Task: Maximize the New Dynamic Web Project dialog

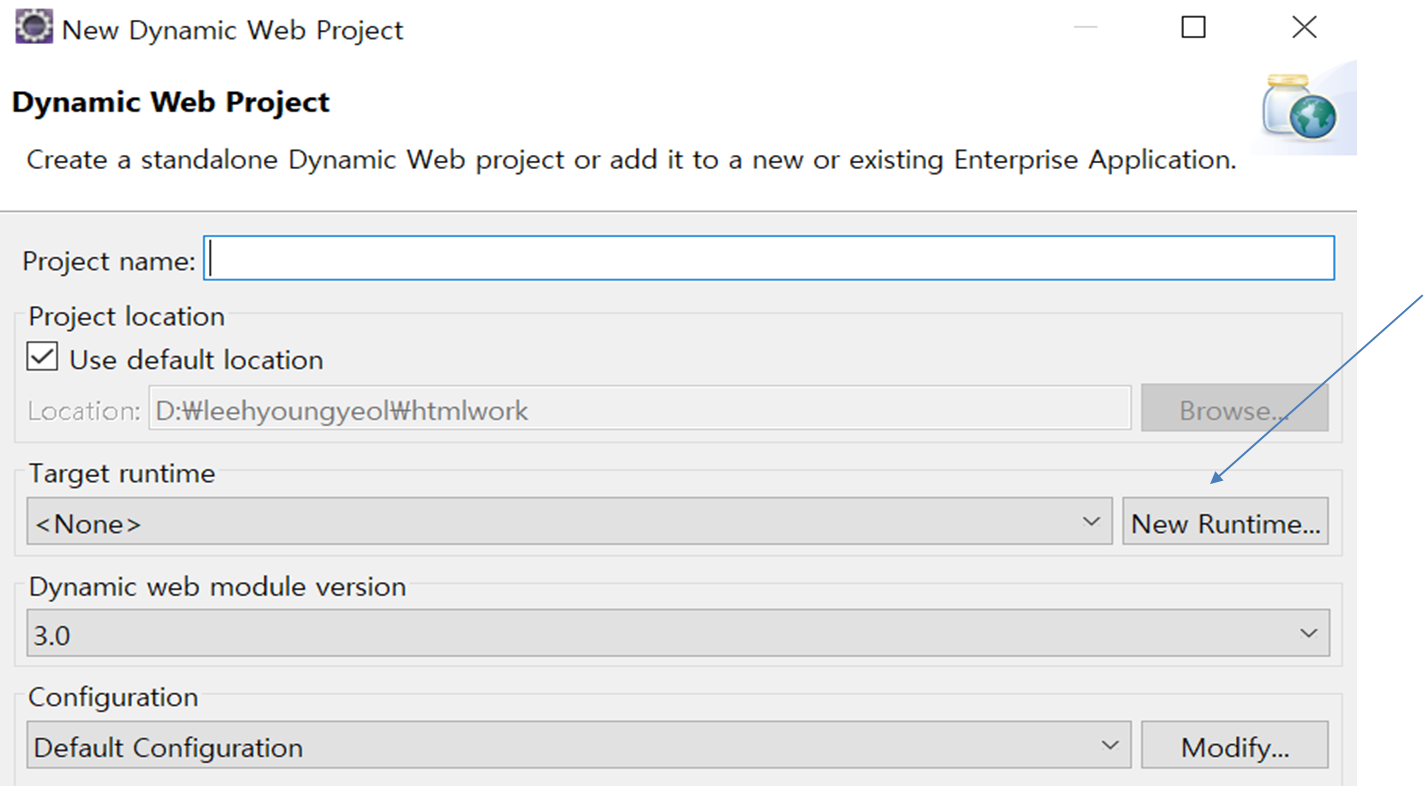Action: [x=1193, y=28]
